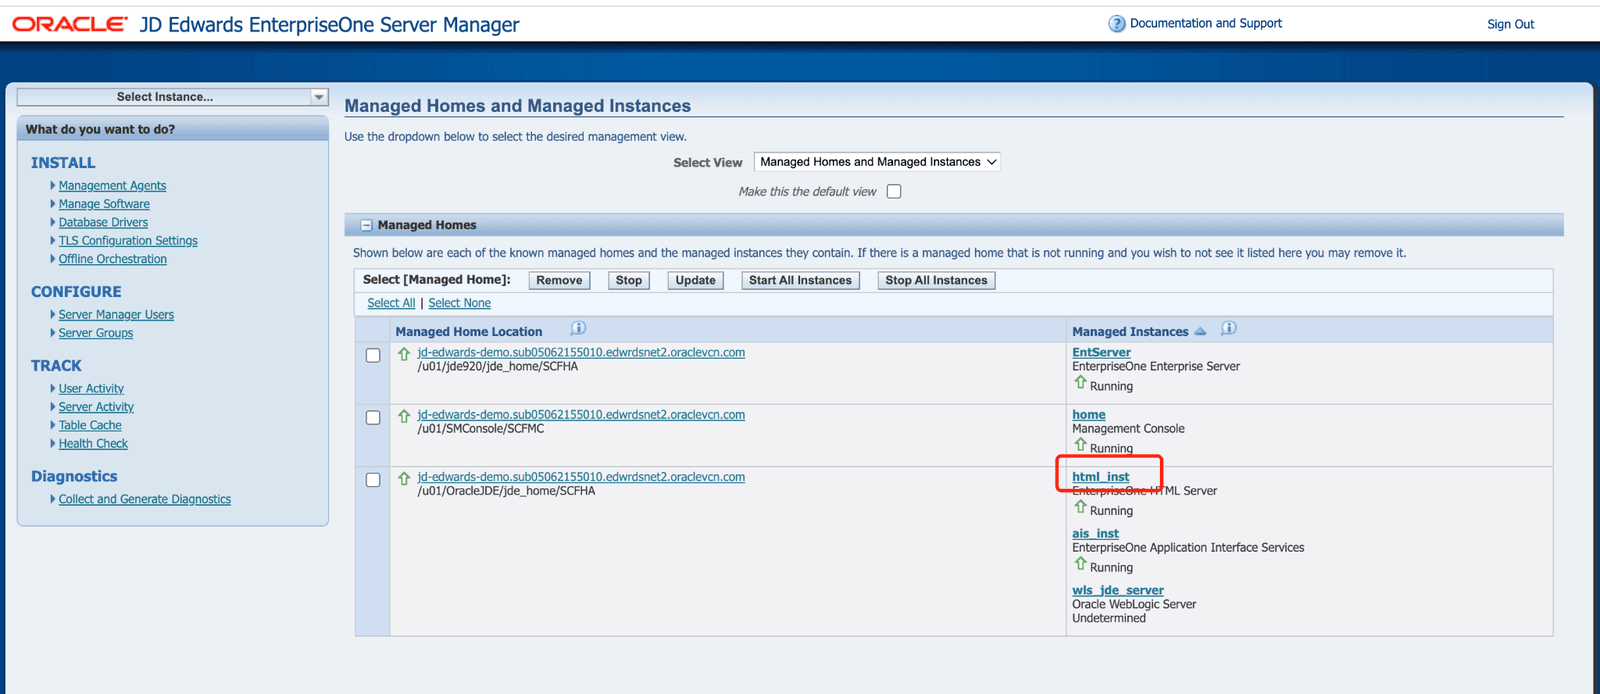Viewport: 1600px width, 694px height.
Task: Open Collect and Generate Diagnostics link
Action: click(144, 499)
